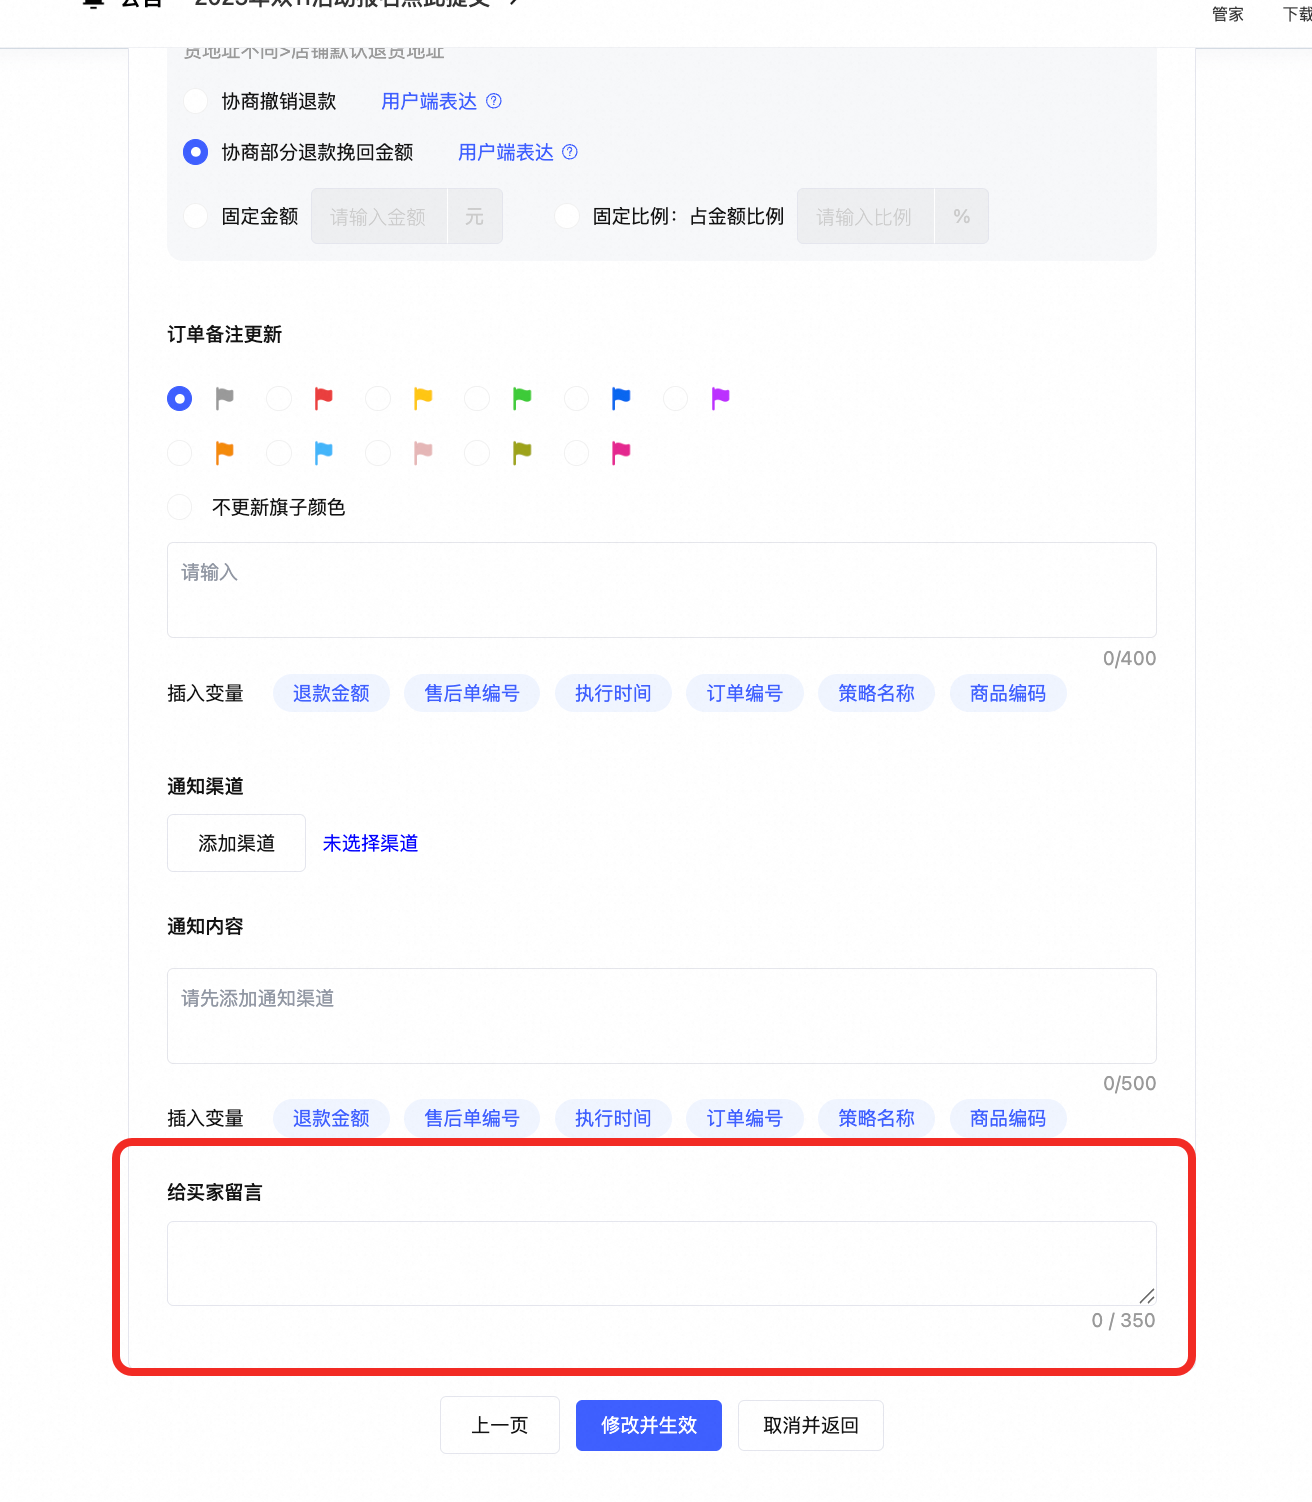This screenshot has width=1312, height=1502.
Task: Select the magenta flag swatch
Action: [575, 452]
